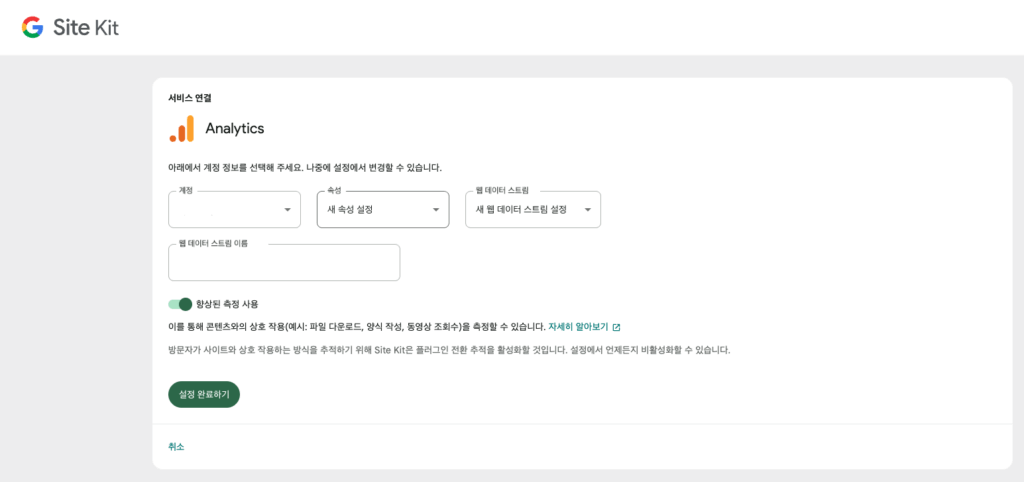The height and width of the screenshot is (482, 1024).
Task: Click the 서비스 연결 heading
Action: click(x=190, y=98)
